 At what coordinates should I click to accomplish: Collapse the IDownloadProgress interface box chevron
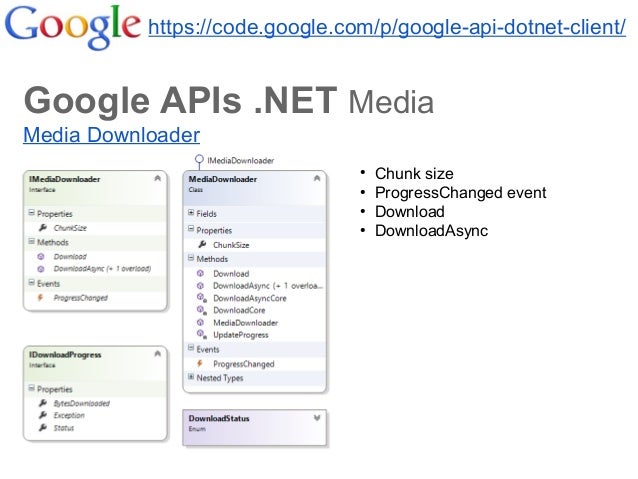pyautogui.click(x=157, y=354)
